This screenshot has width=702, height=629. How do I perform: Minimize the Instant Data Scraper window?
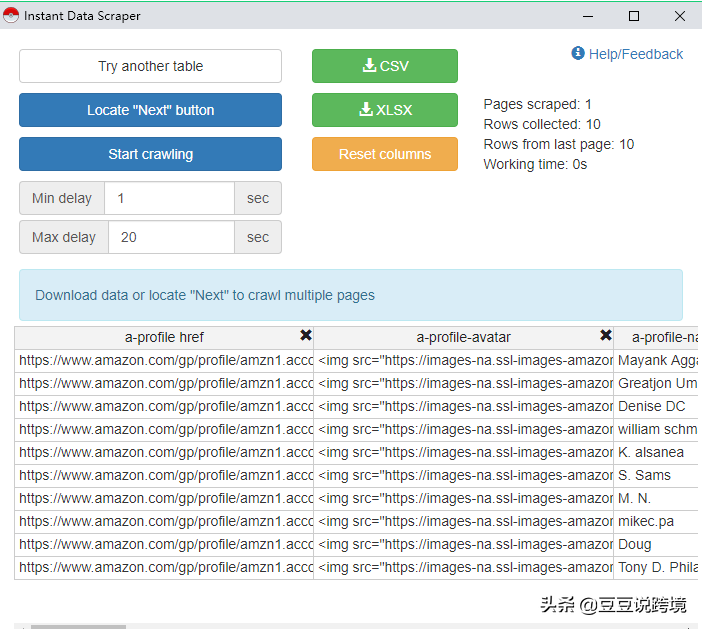[588, 16]
